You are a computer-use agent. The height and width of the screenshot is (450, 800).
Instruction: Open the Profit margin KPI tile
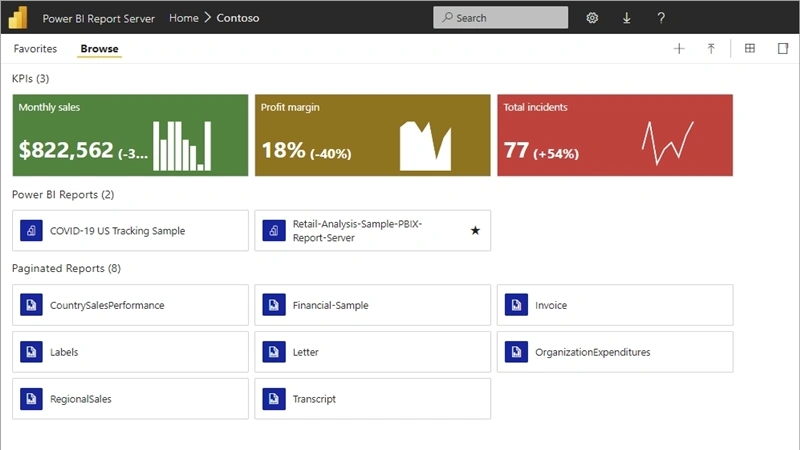373,135
